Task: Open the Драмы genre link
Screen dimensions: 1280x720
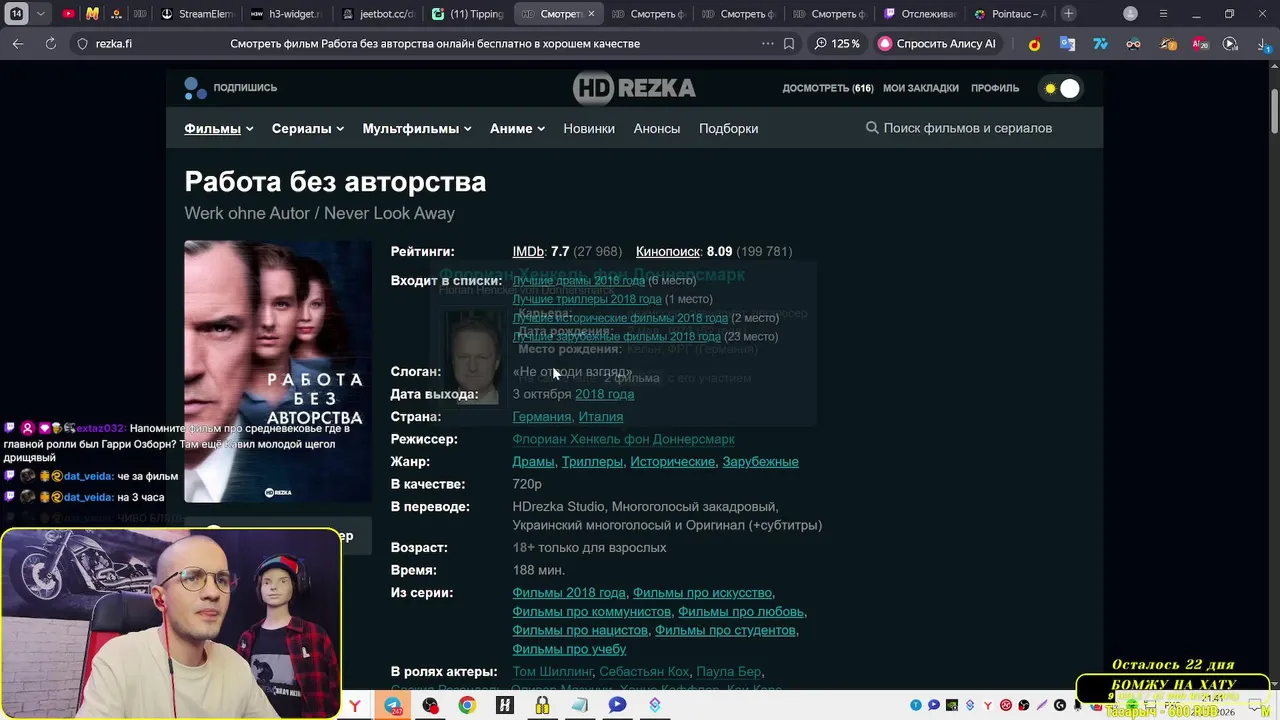Action: [533, 461]
